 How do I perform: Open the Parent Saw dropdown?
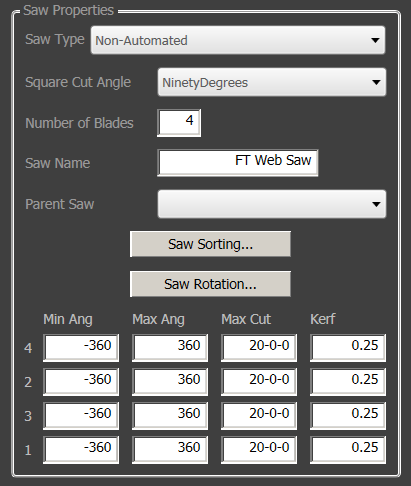coord(272,204)
